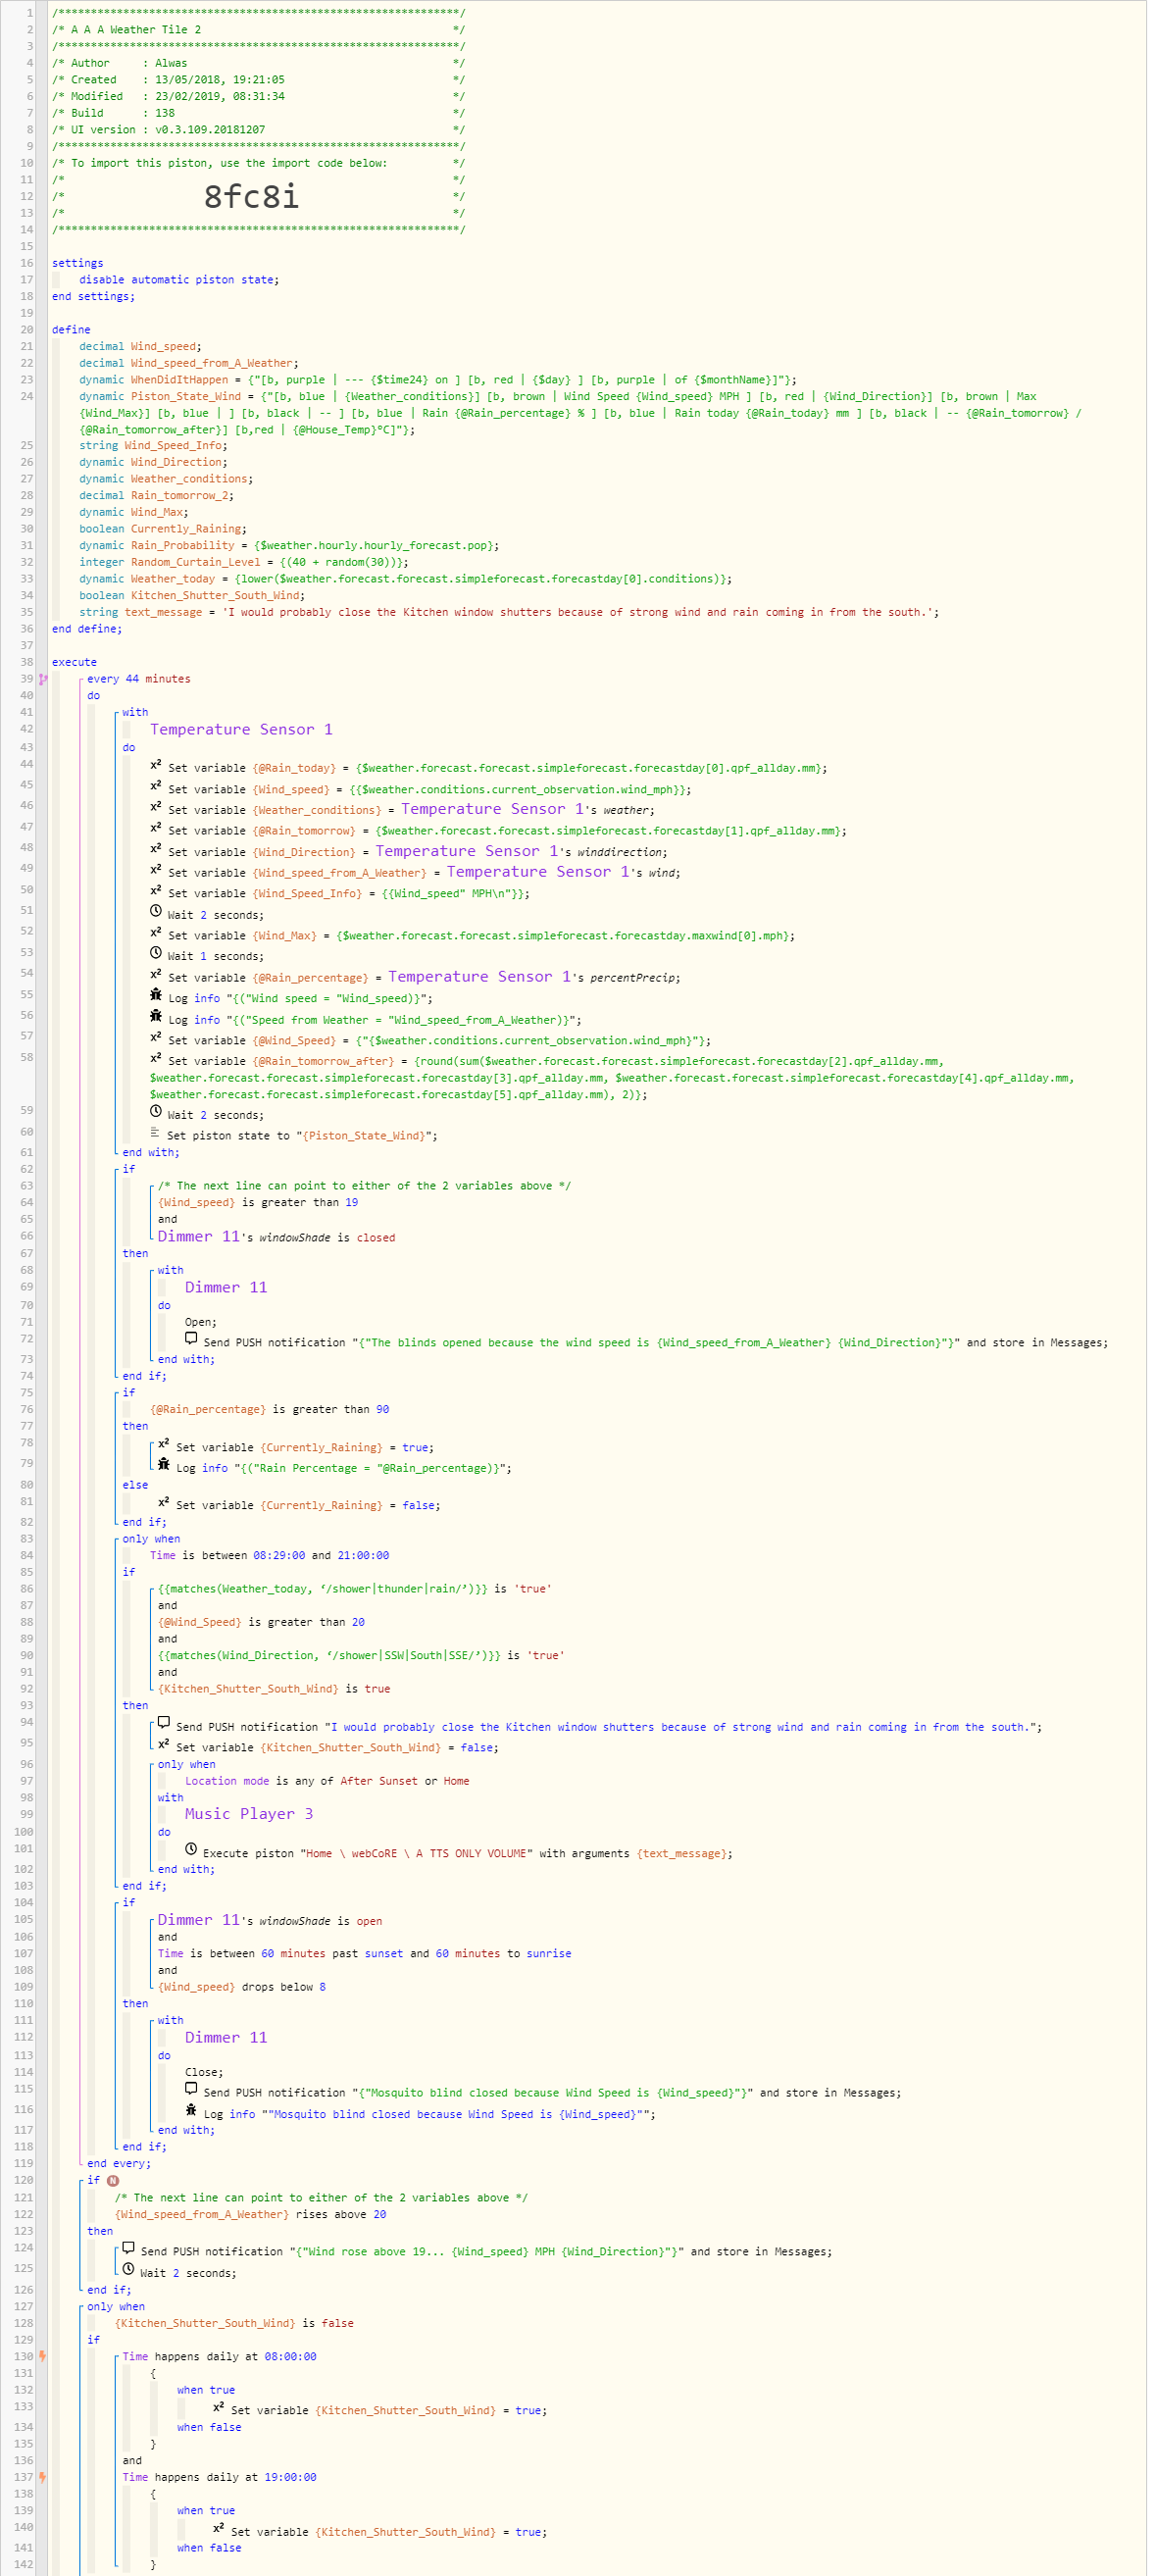Select the import code 8fc8i

[x=252, y=196]
